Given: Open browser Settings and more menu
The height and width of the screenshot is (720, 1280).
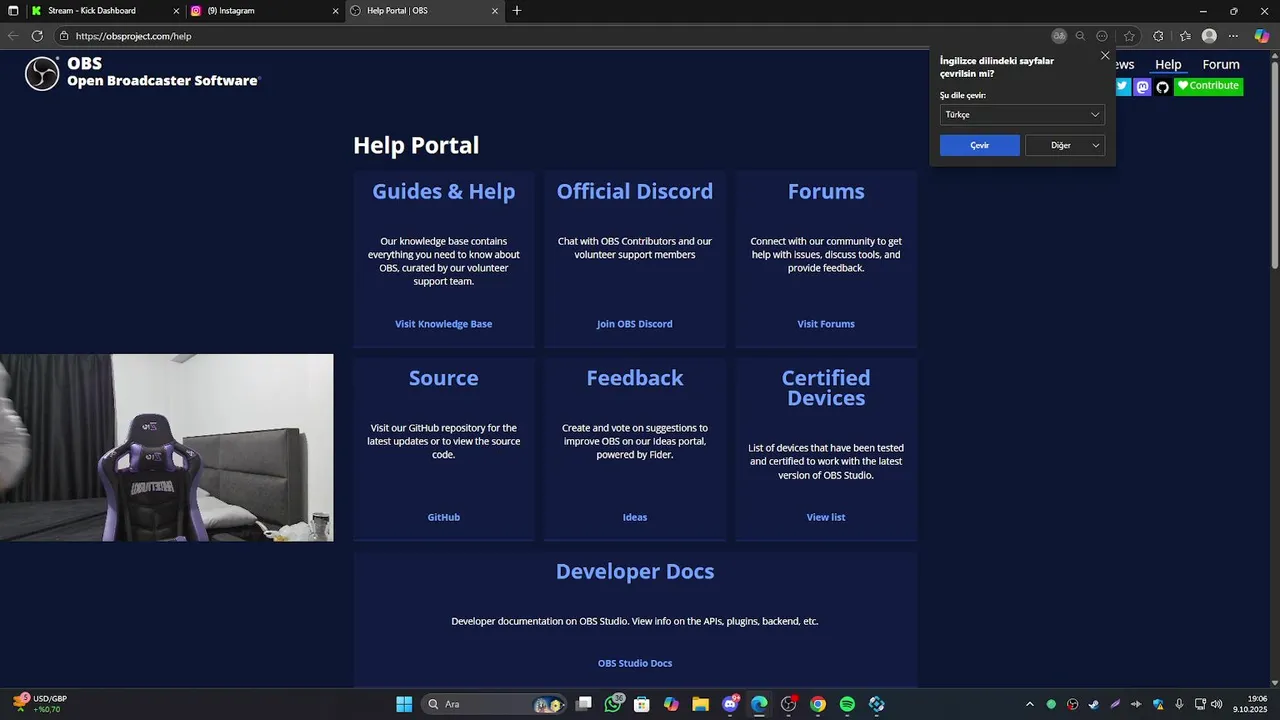Looking at the screenshot, I should coord(1233,36).
